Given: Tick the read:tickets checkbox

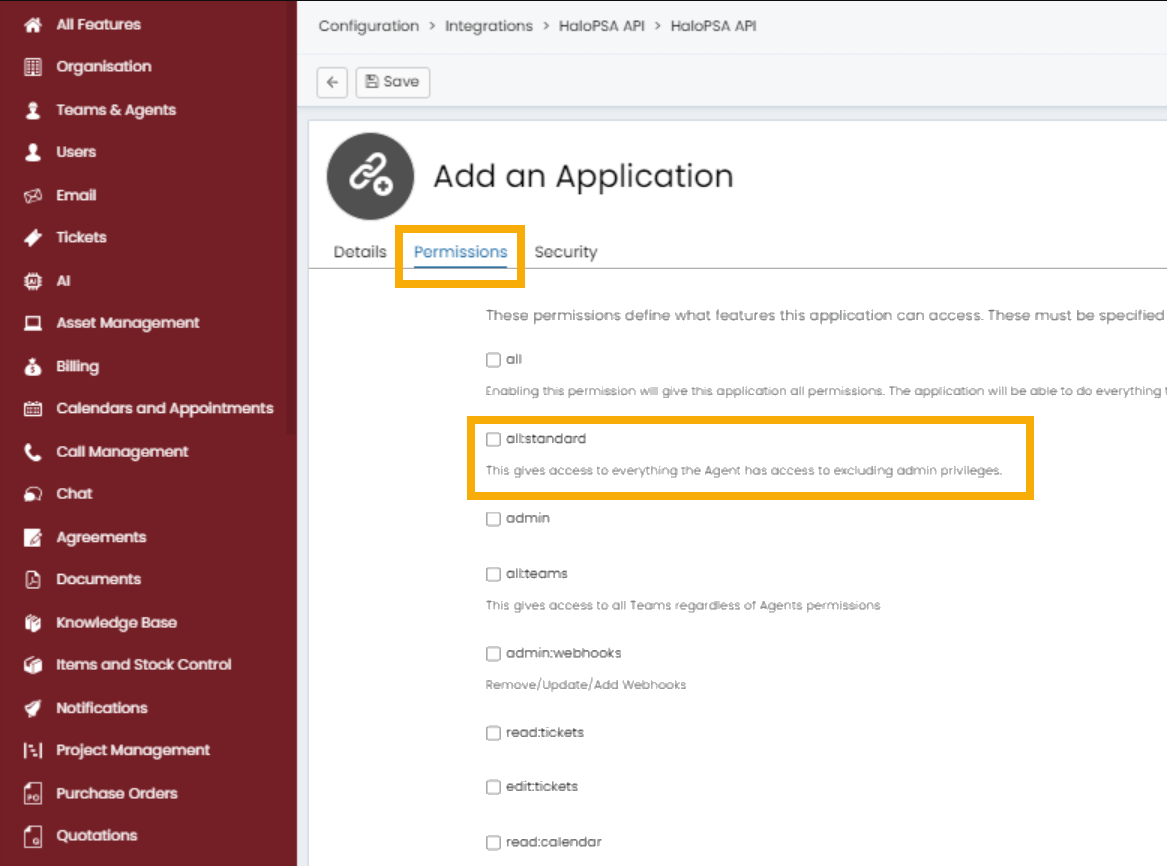Looking at the screenshot, I should click(x=493, y=732).
